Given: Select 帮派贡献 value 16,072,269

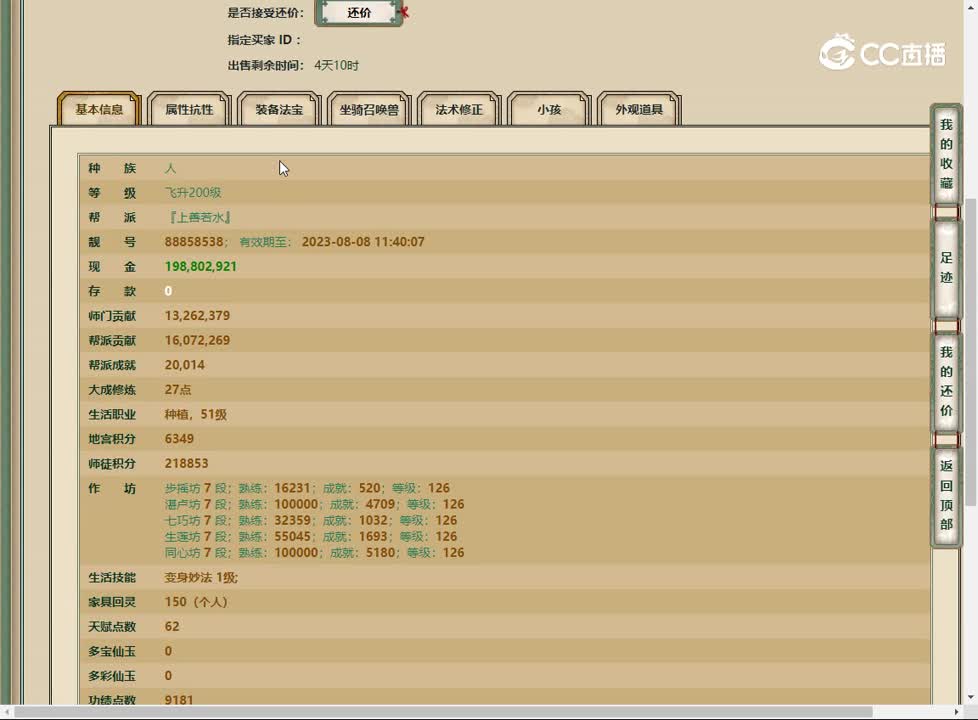Looking at the screenshot, I should coord(197,340).
